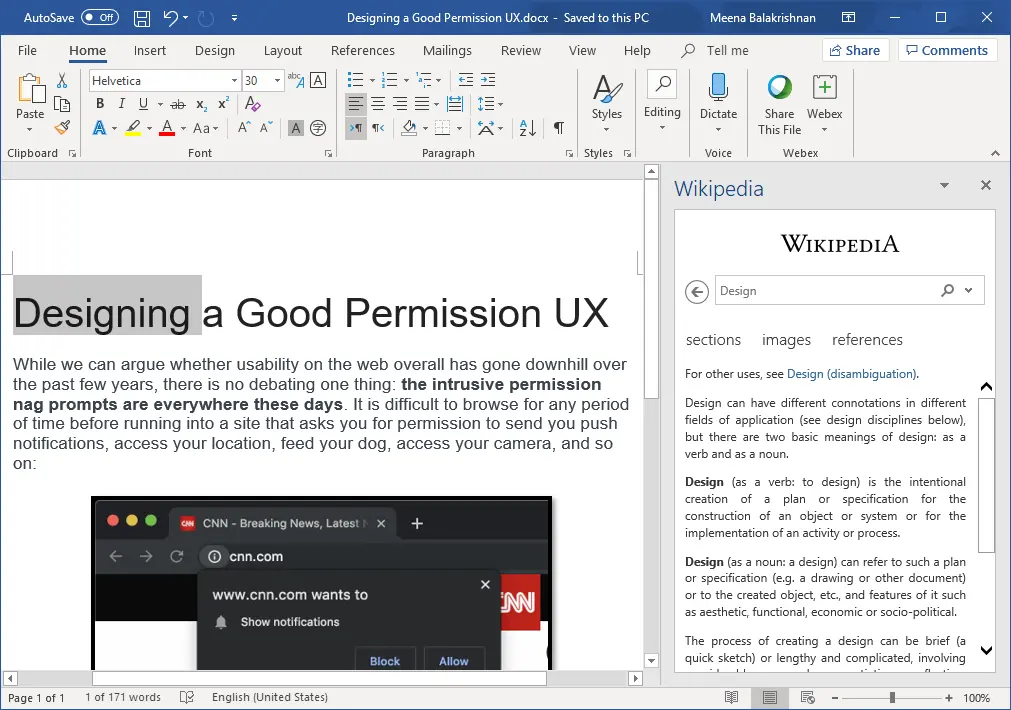Screen dimensions: 1011x710
Task: Adjust the zoom slider handle
Action: pyautogui.click(x=892, y=697)
